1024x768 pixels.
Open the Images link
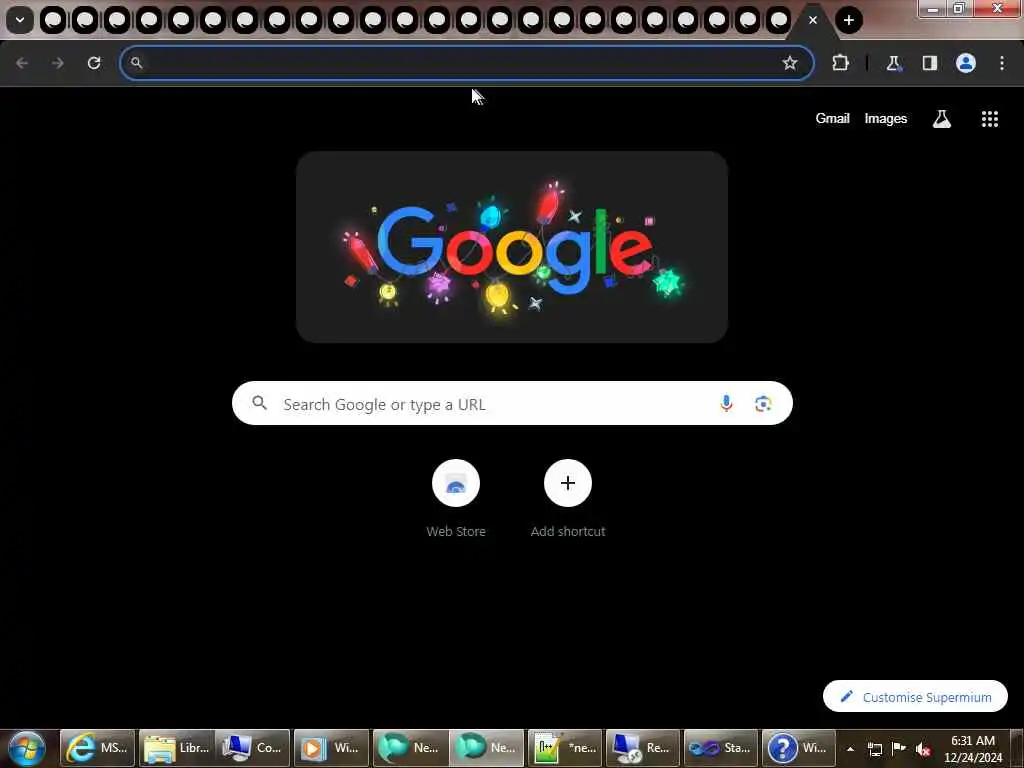pos(886,118)
